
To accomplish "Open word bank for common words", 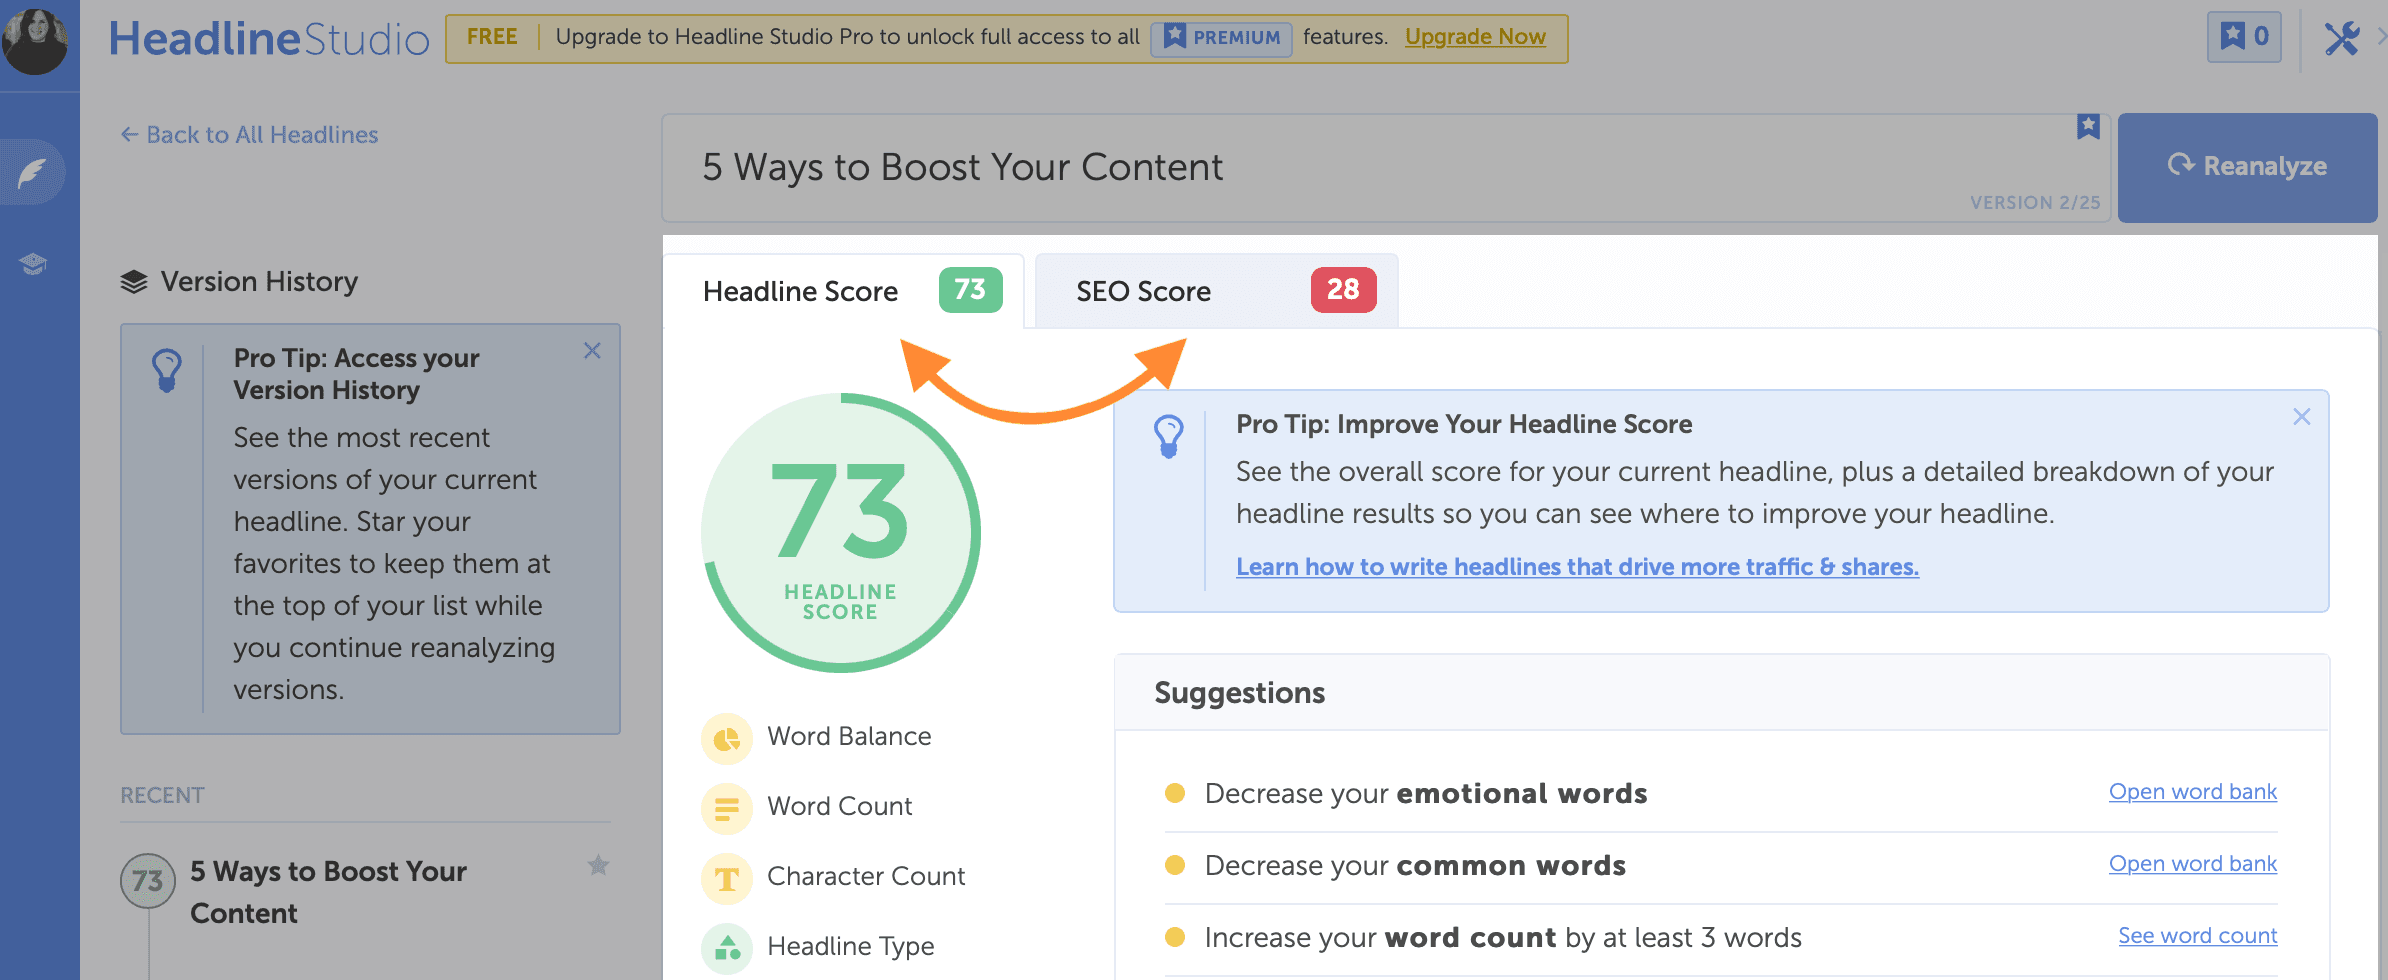I will pyautogui.click(x=2193, y=864).
